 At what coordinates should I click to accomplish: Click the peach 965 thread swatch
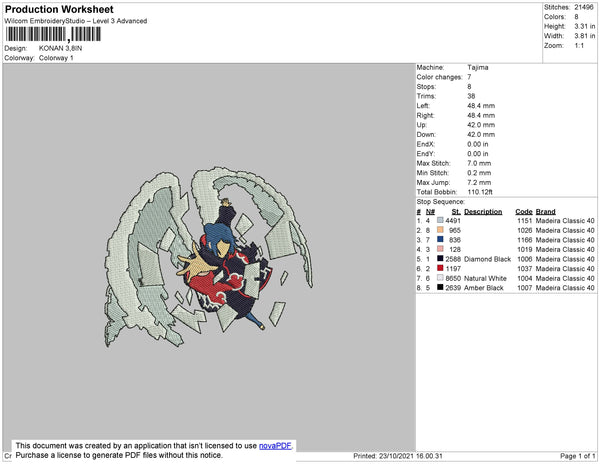[440, 230]
